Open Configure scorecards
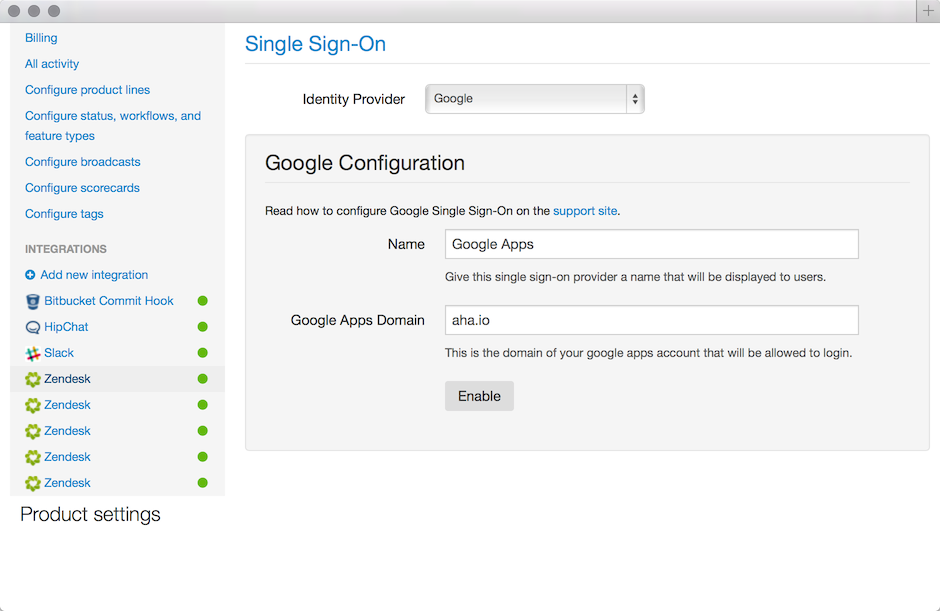The width and height of the screenshot is (940, 611). (x=82, y=188)
